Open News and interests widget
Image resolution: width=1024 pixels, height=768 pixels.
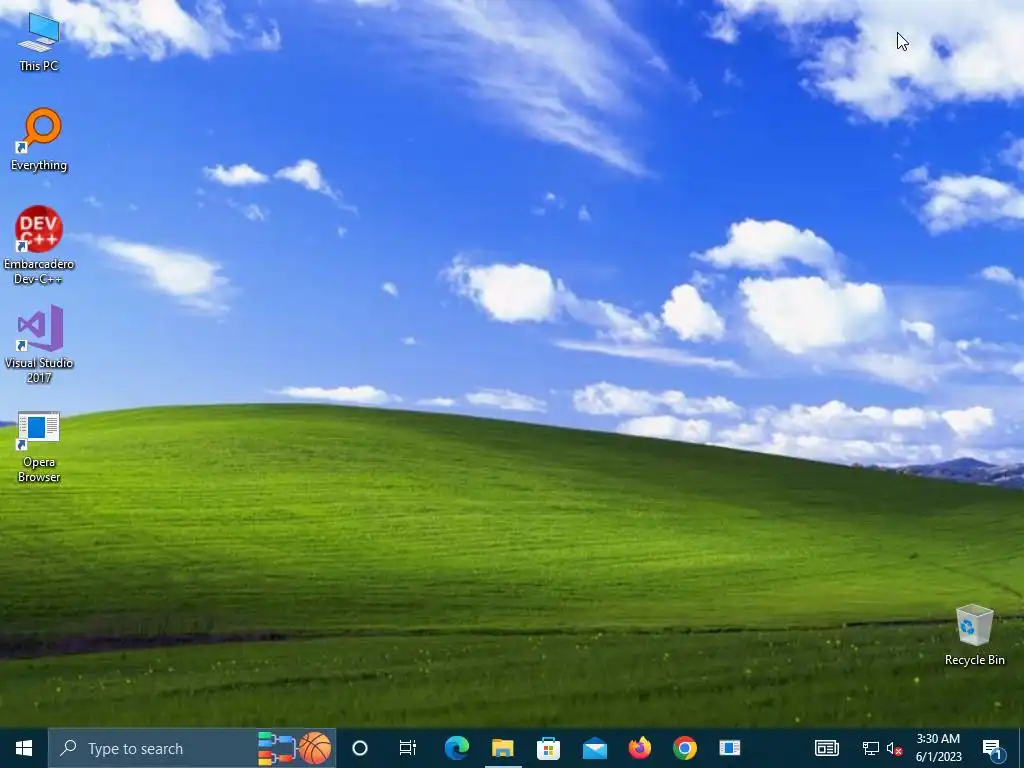tap(826, 748)
